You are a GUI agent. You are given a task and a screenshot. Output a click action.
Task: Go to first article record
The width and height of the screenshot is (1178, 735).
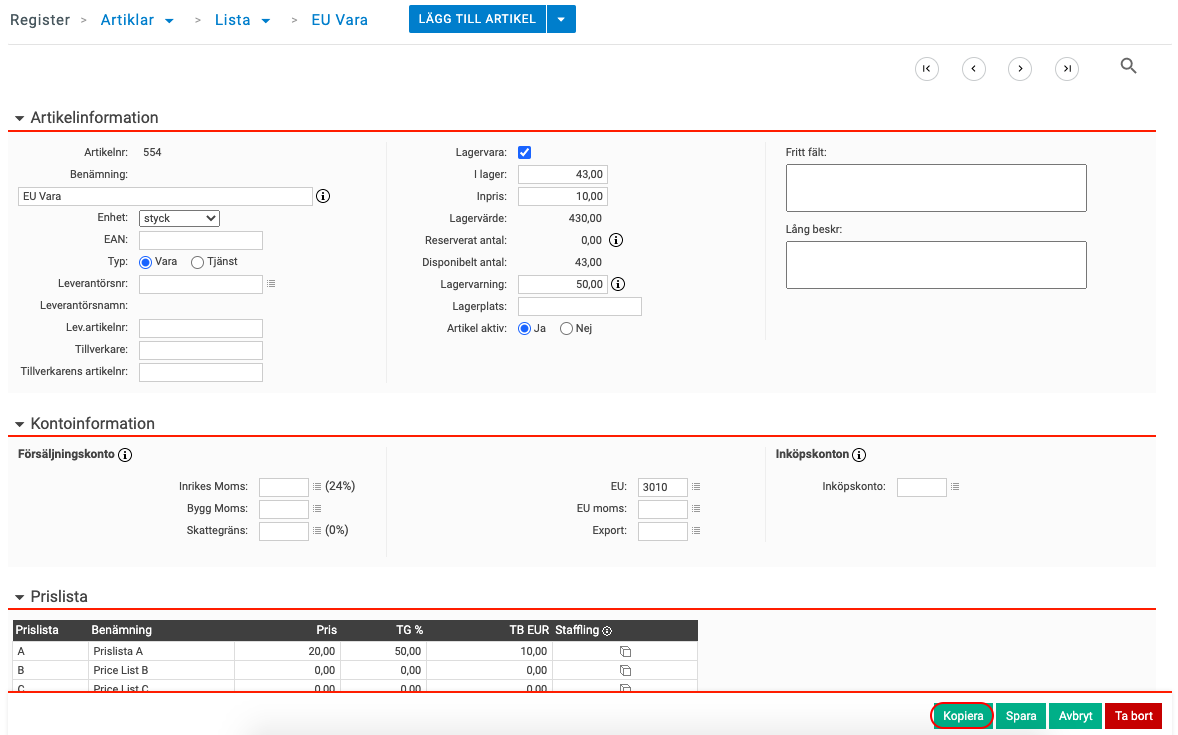[926, 68]
